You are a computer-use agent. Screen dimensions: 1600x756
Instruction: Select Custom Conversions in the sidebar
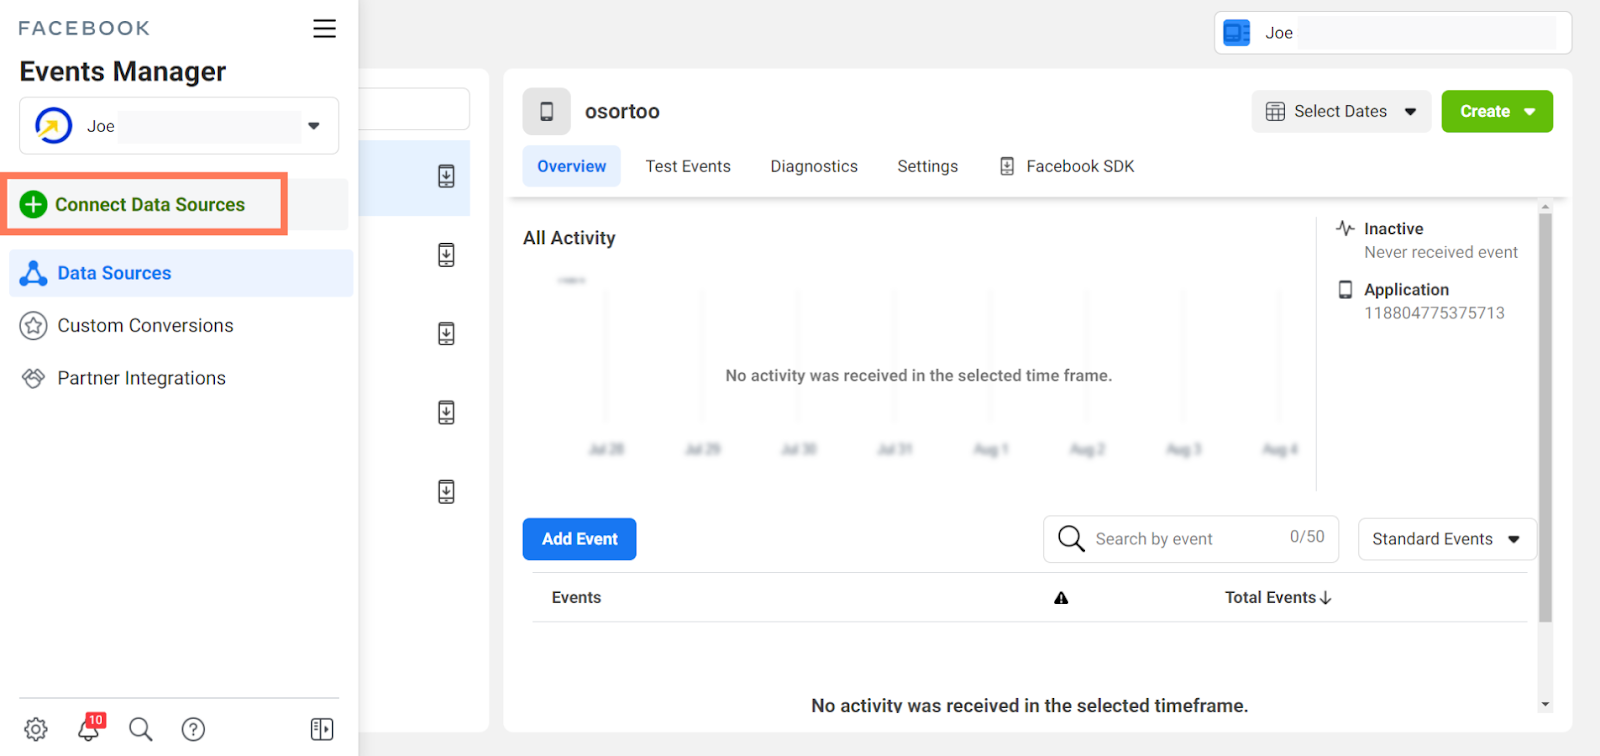coord(145,326)
